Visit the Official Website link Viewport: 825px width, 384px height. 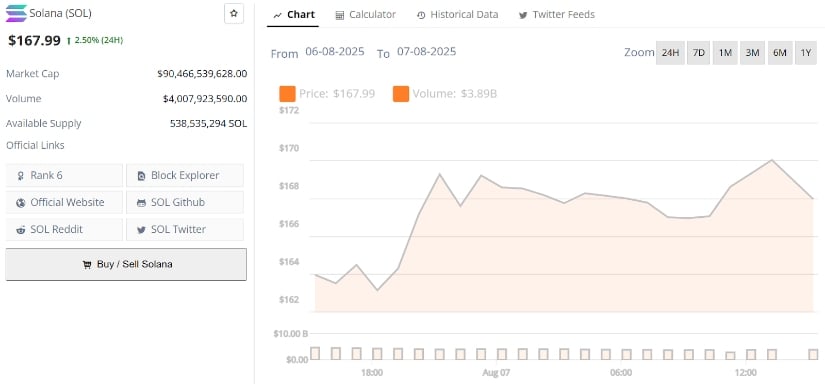point(64,203)
